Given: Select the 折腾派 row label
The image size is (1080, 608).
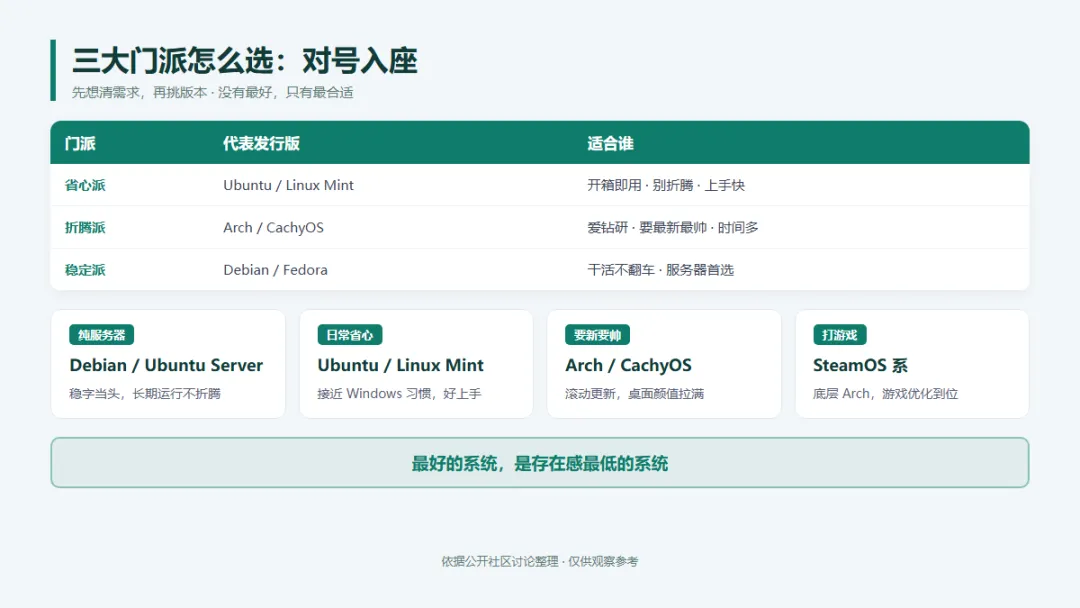Looking at the screenshot, I should [x=85, y=227].
